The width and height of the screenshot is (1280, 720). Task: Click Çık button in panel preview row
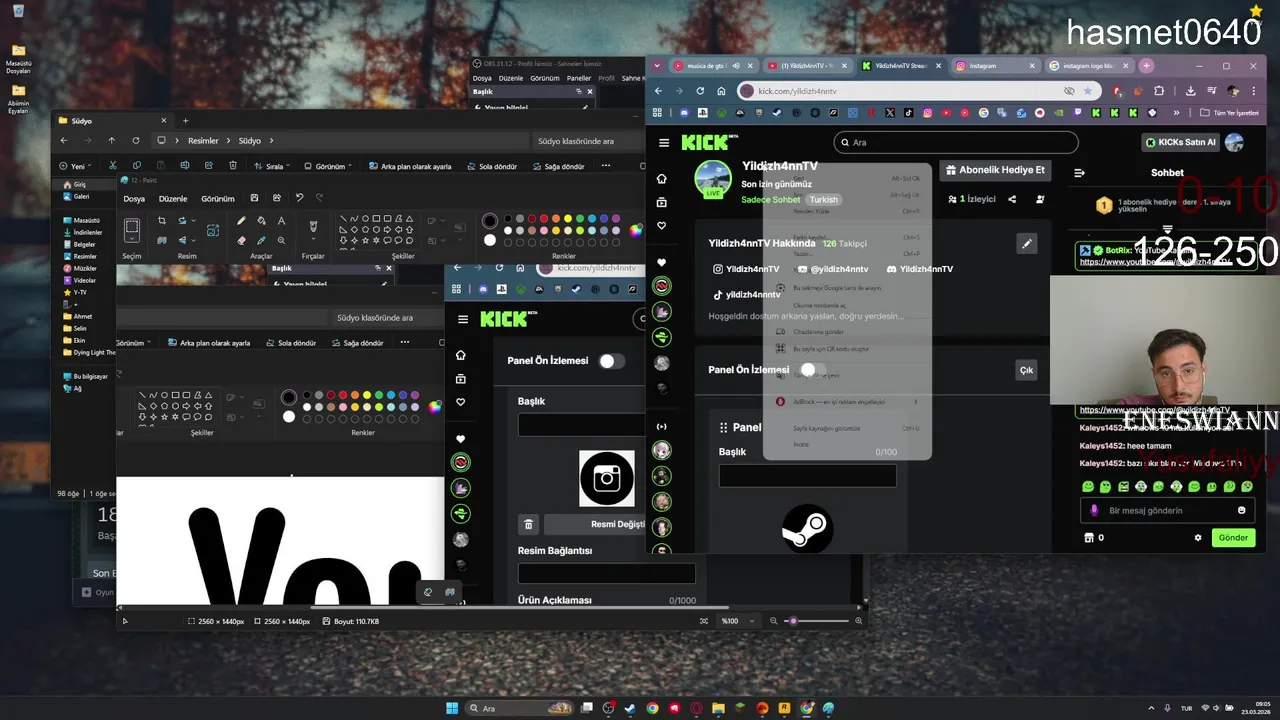(1026, 370)
